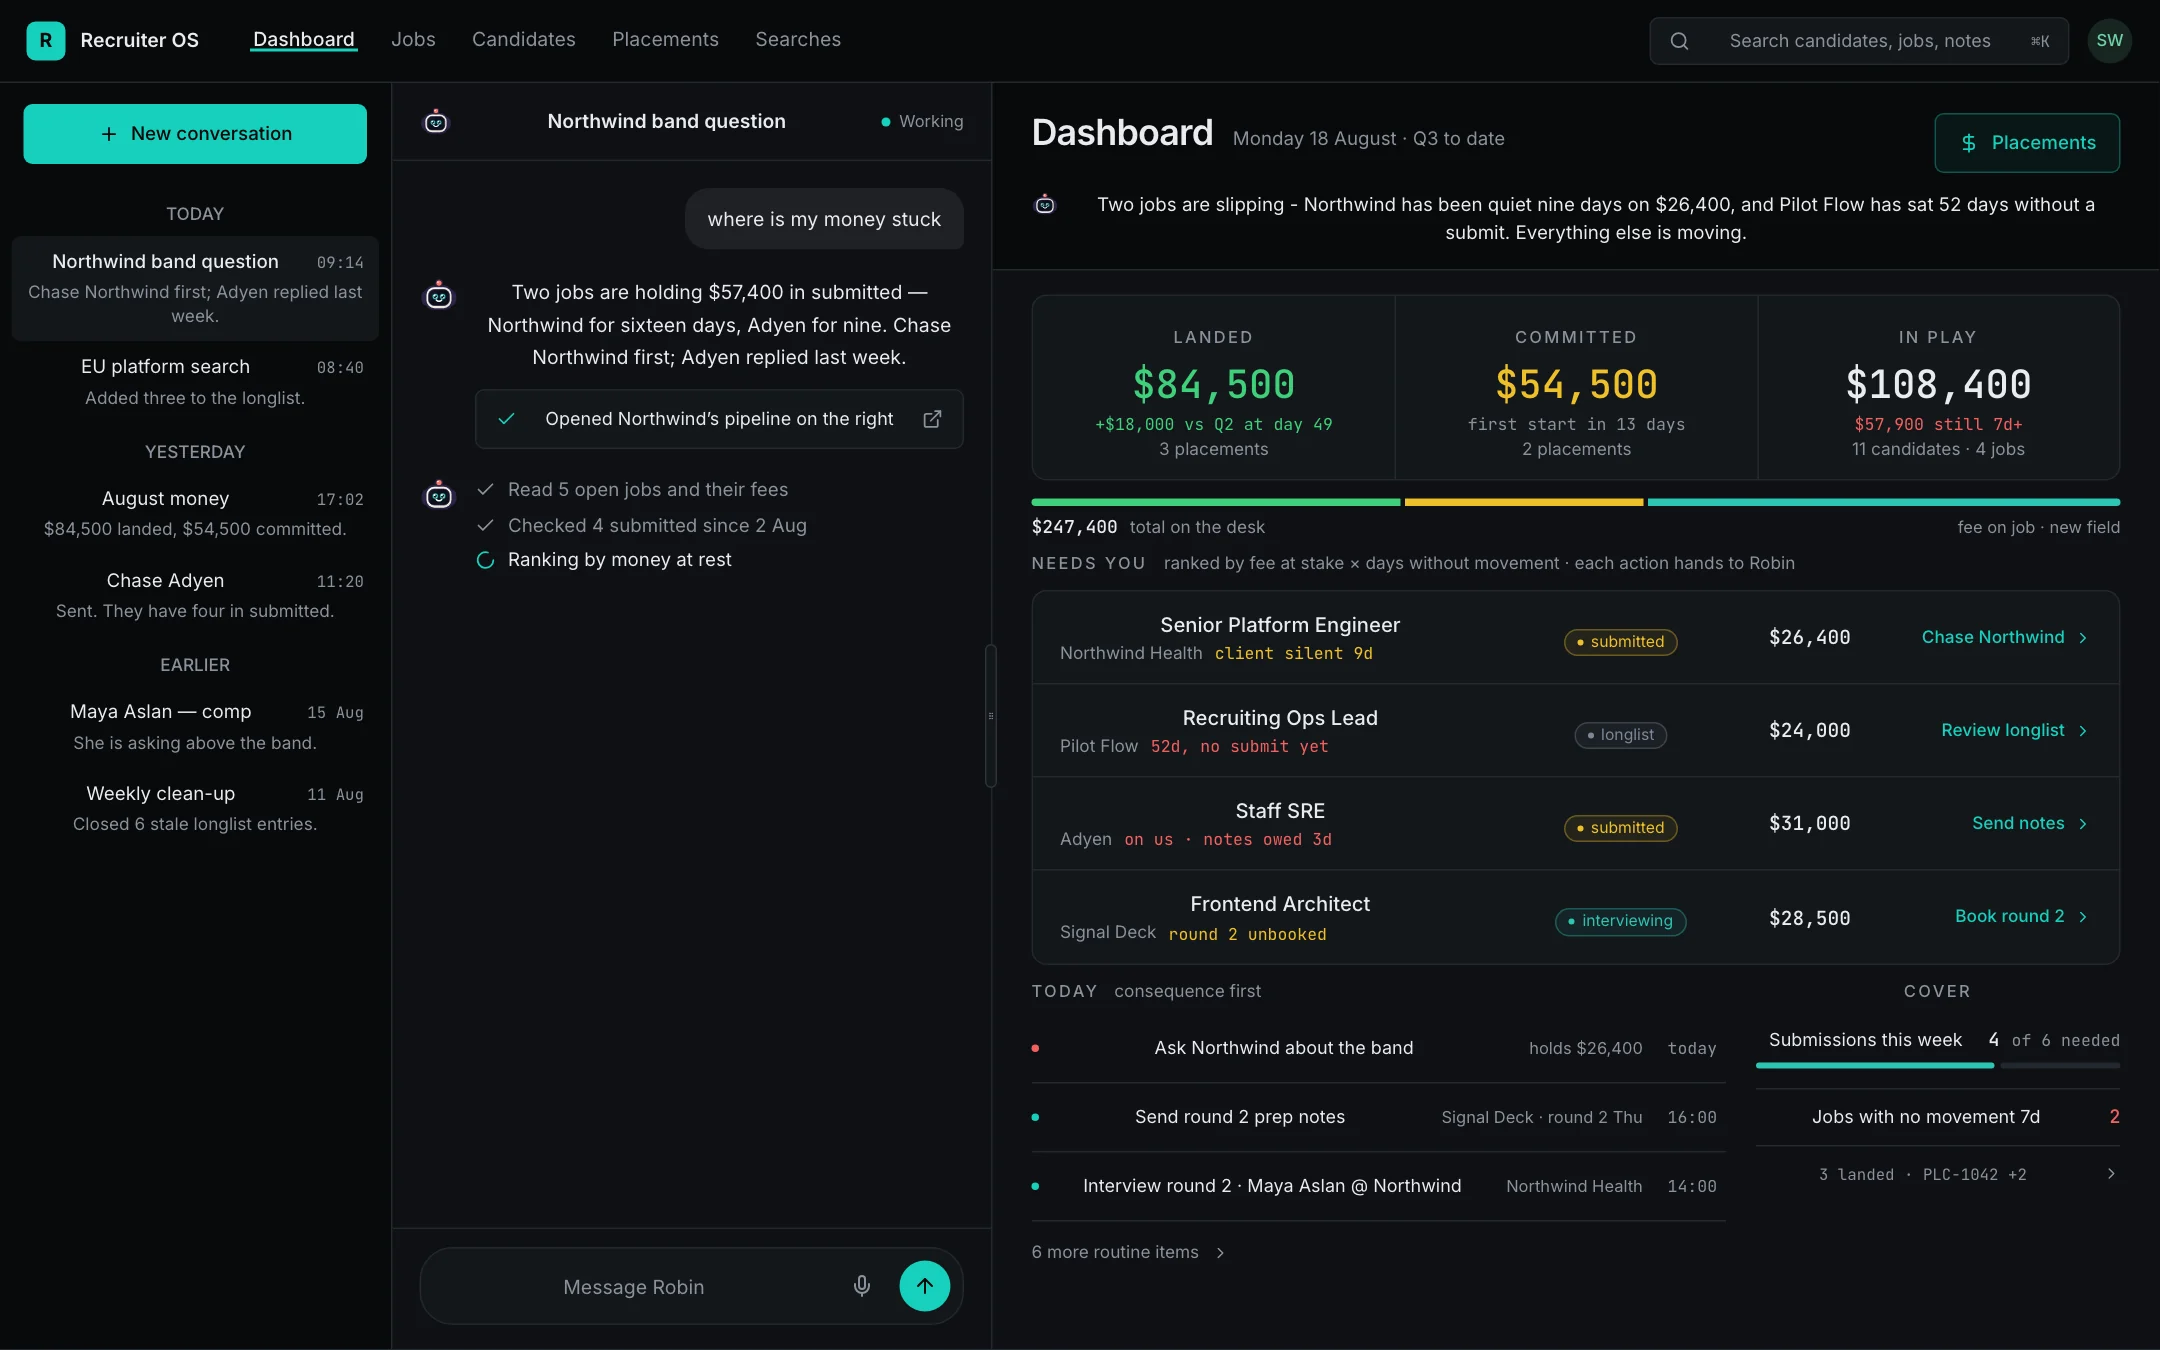Click Ask Northwind about the band task
Viewport: 2160px width, 1350px height.
coord(1283,1048)
